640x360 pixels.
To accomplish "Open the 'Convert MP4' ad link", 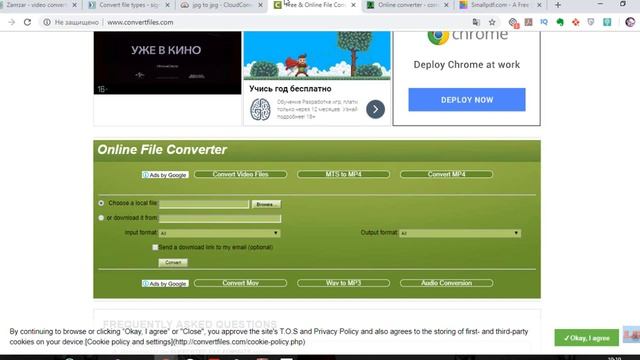I will [x=447, y=174].
